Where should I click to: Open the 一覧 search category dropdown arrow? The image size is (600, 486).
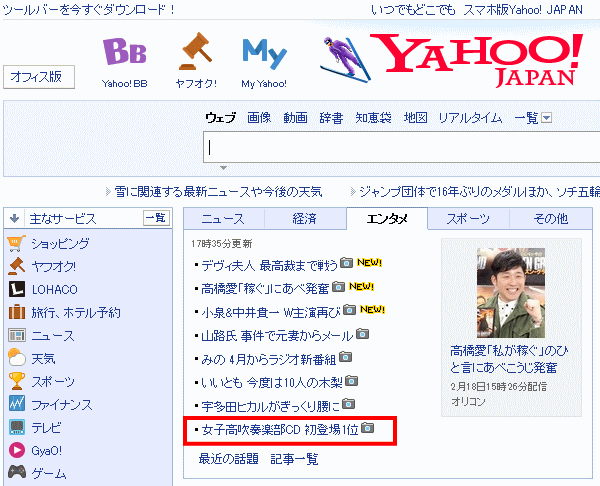click(547, 118)
